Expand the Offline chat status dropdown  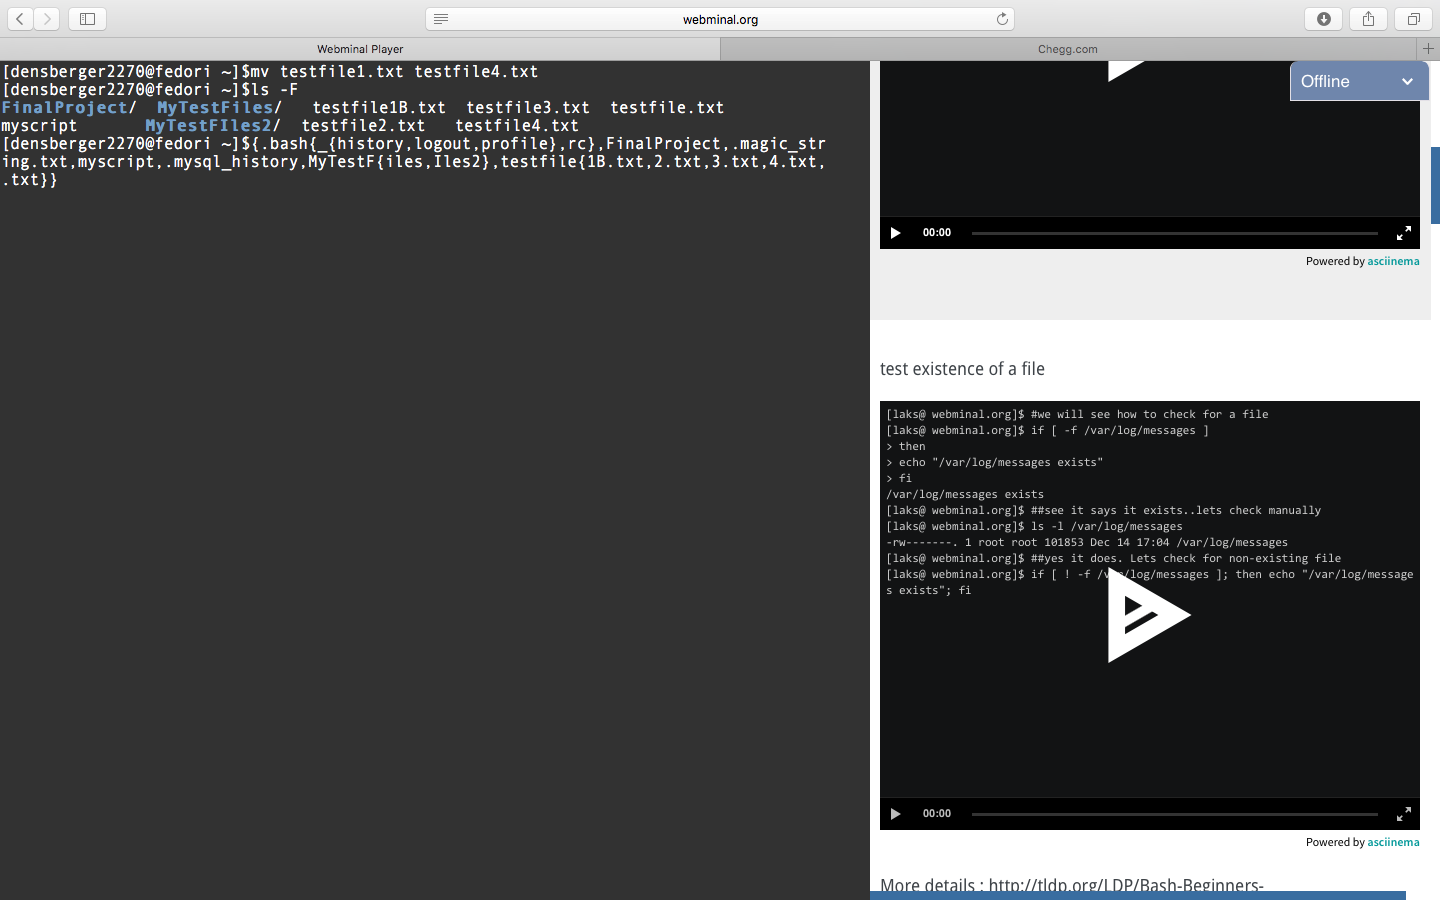click(1359, 82)
